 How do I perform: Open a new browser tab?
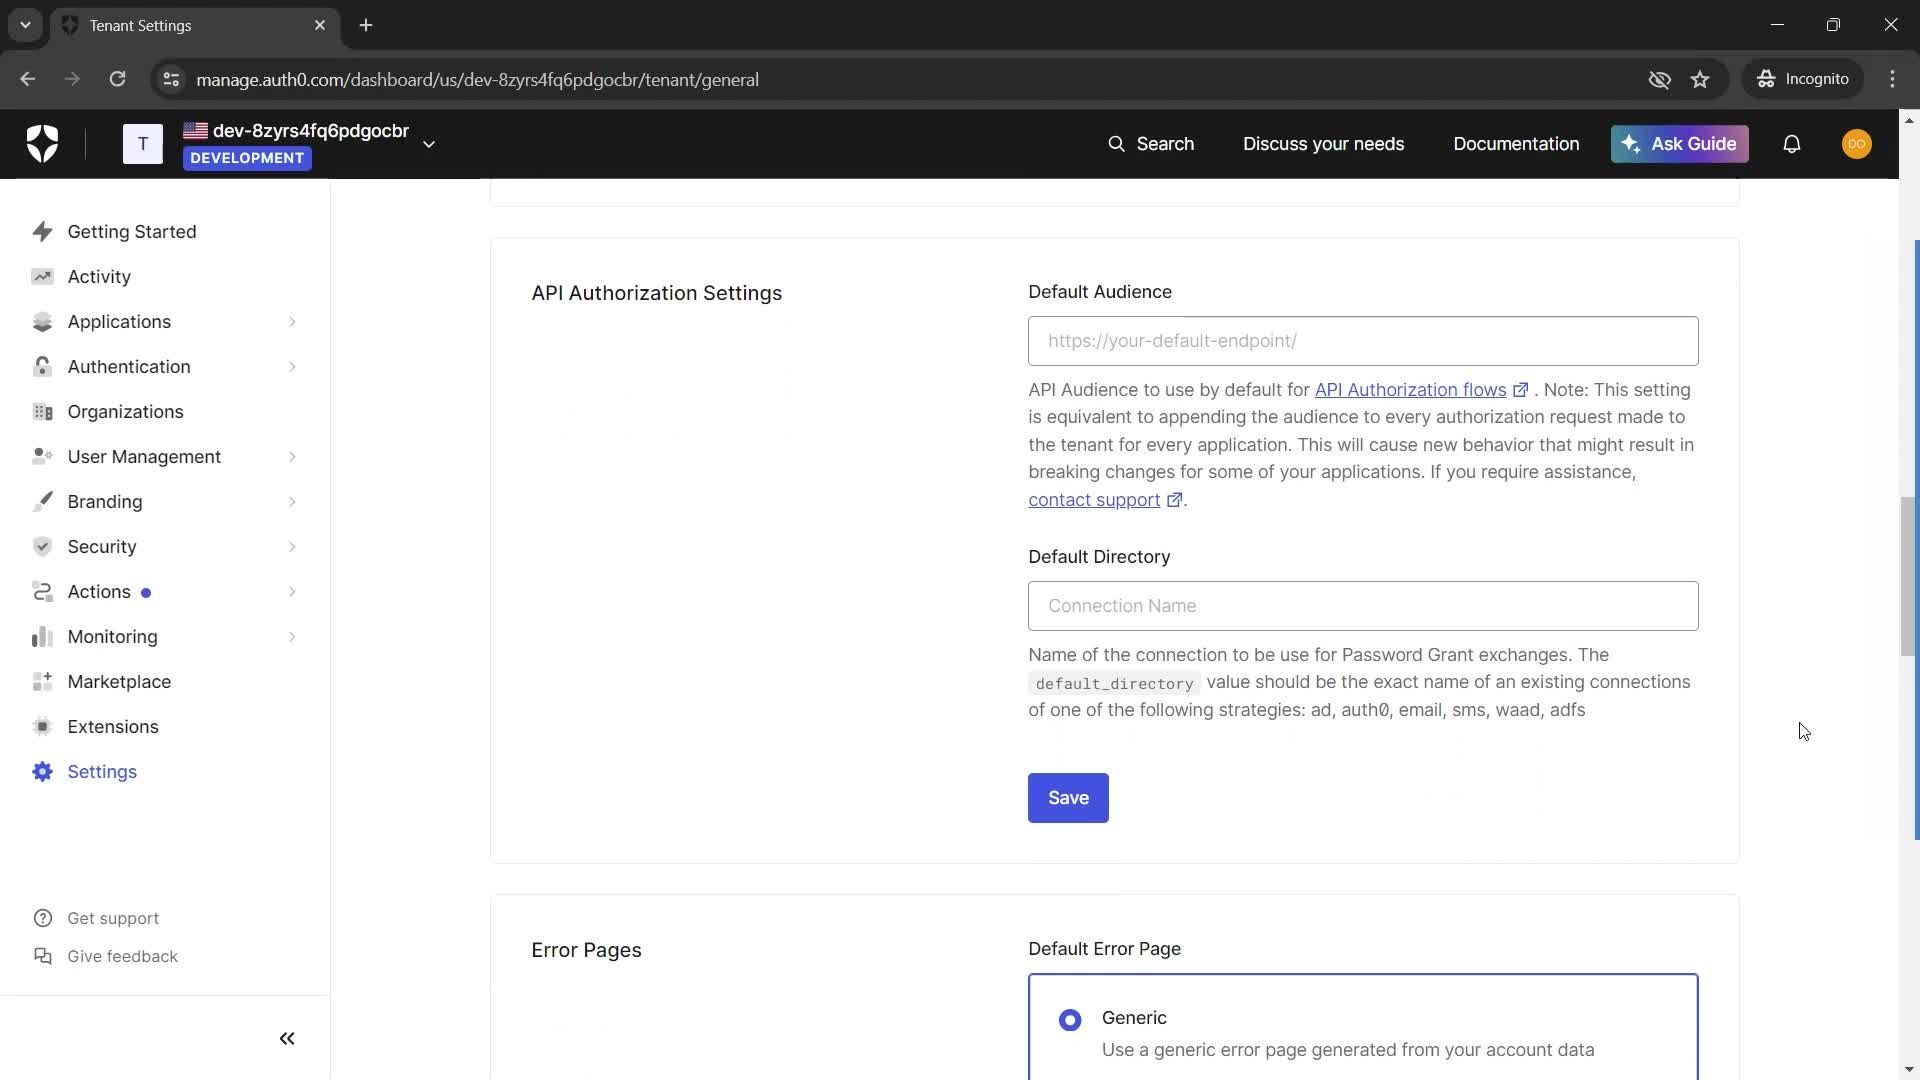coord(366,25)
